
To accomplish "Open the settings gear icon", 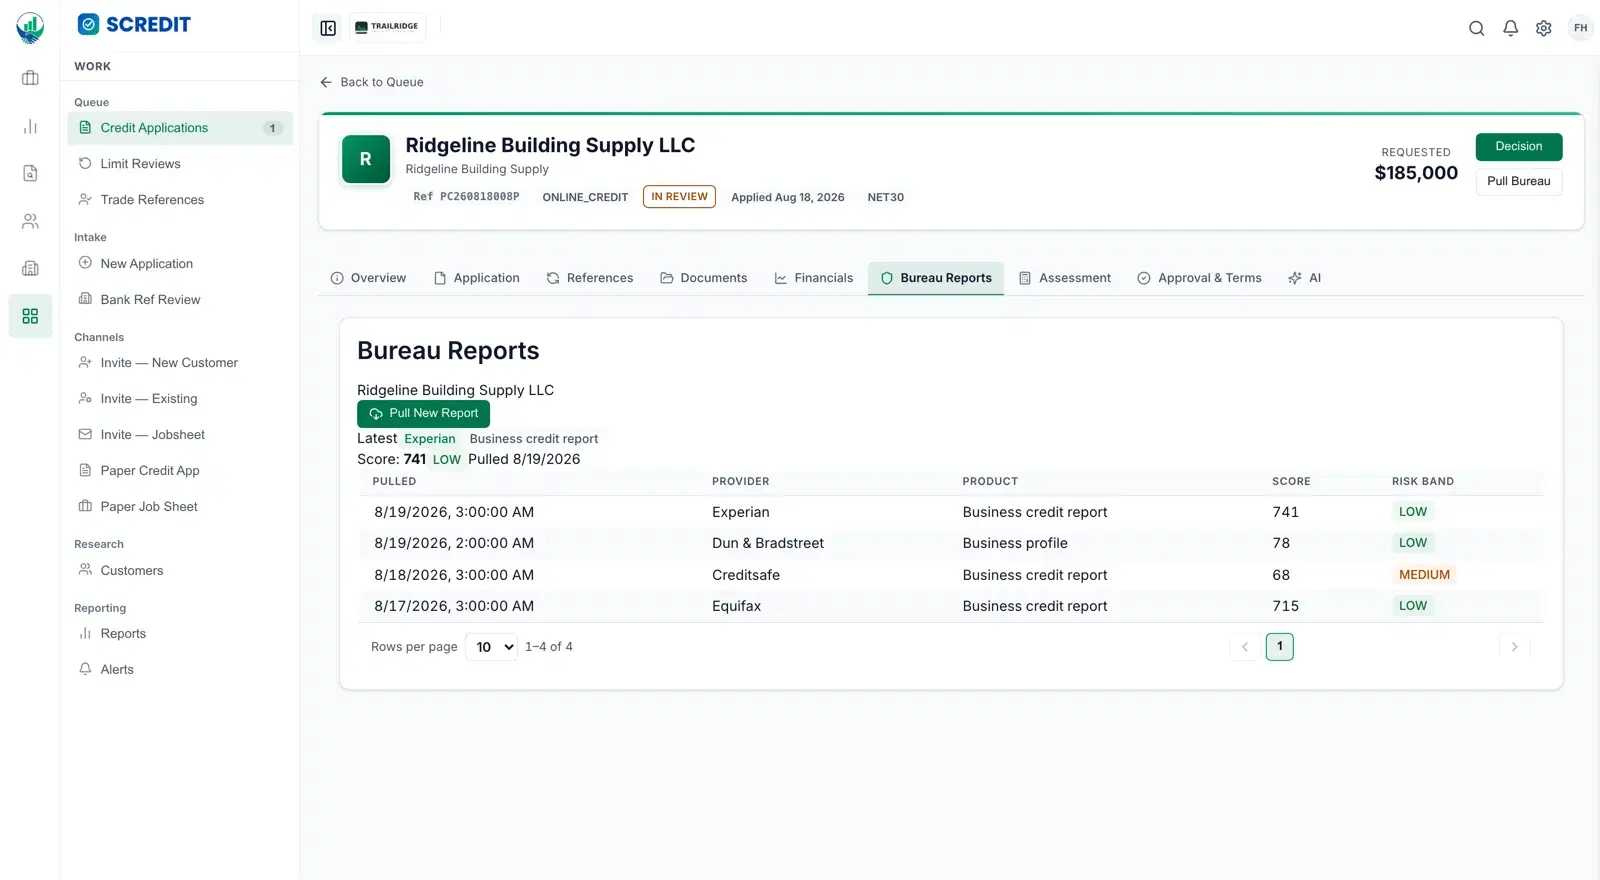I will click(1544, 28).
